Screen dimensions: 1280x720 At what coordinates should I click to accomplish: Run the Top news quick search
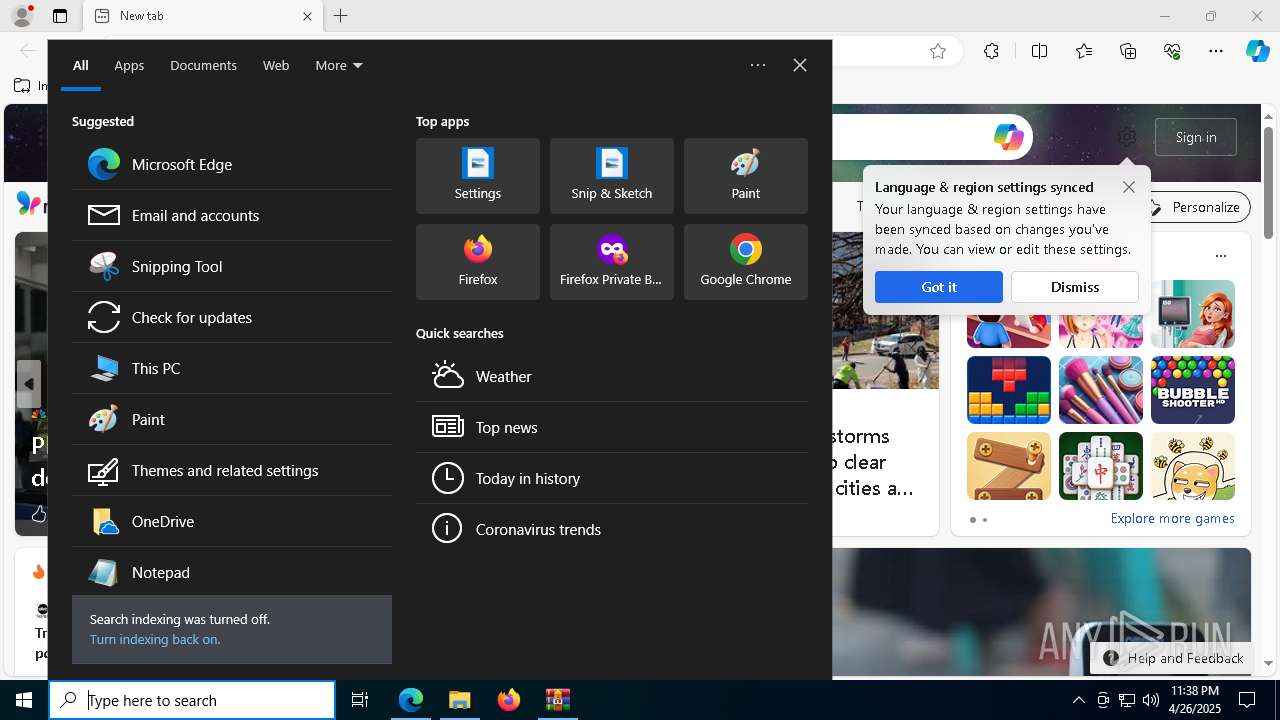click(x=612, y=427)
